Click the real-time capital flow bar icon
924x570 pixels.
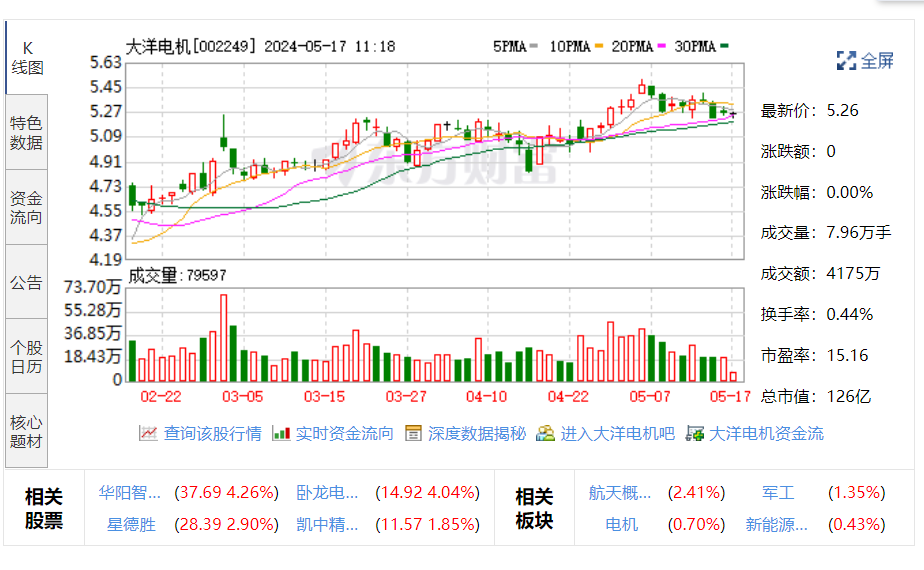pyautogui.click(x=281, y=433)
